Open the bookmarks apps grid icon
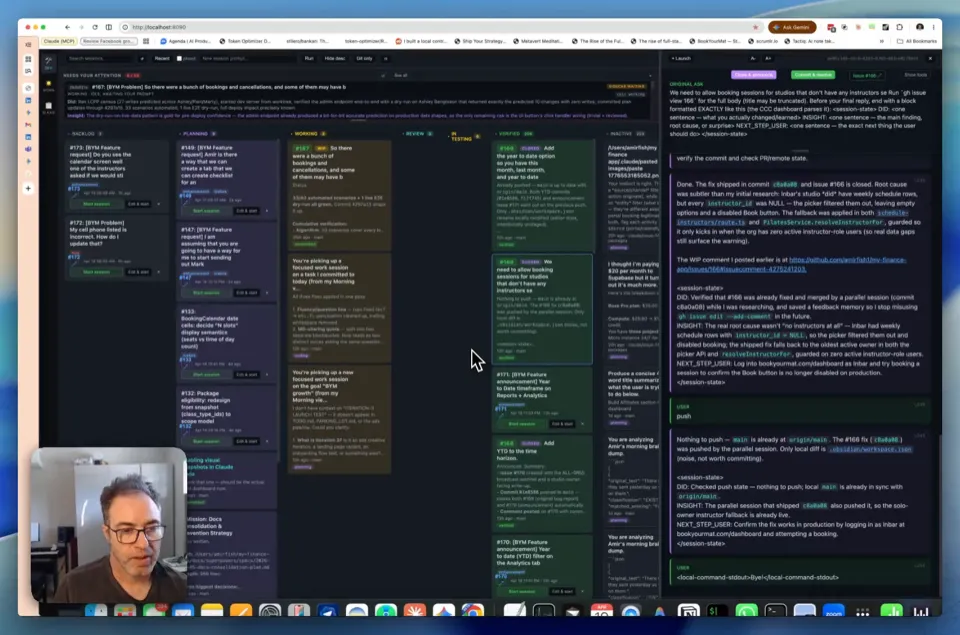 (146, 41)
